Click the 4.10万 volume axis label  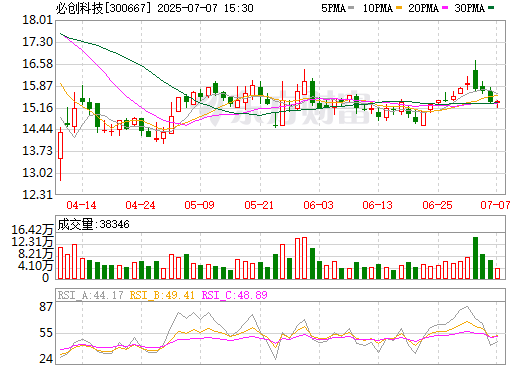tap(35, 266)
